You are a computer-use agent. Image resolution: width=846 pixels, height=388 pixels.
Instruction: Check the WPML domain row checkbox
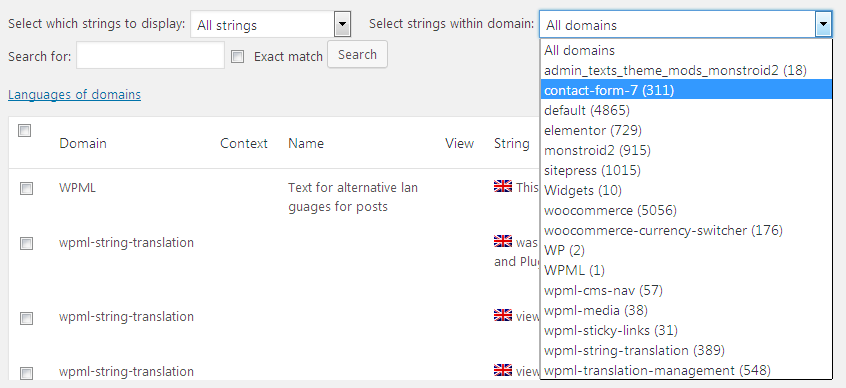[x=26, y=188]
